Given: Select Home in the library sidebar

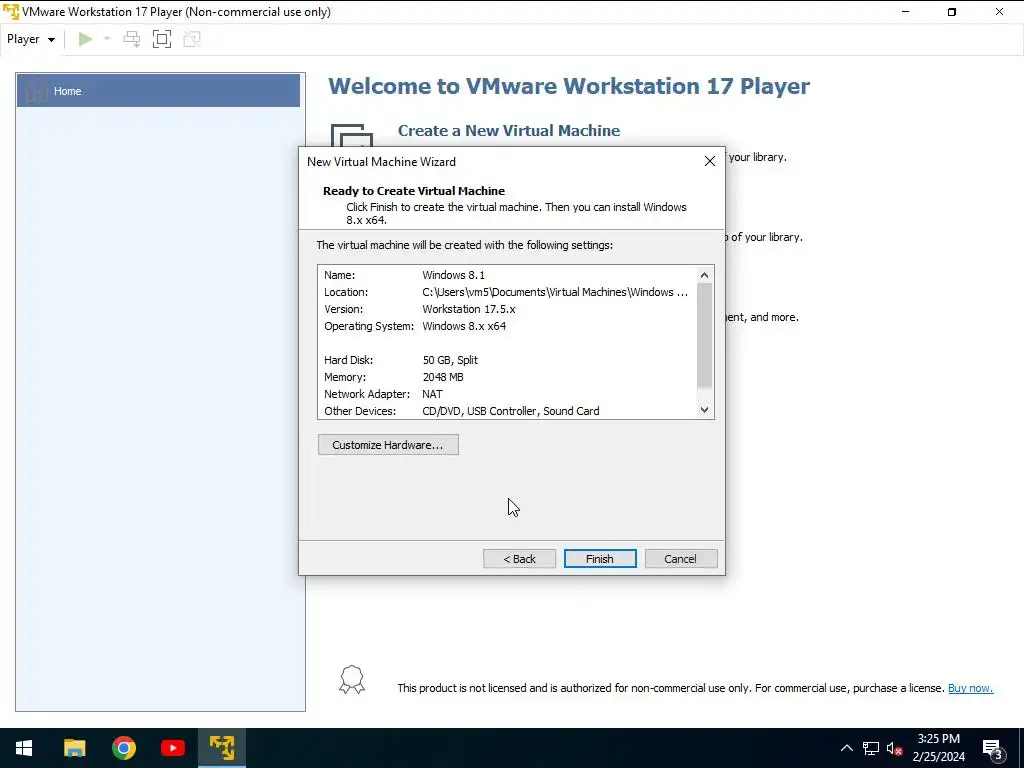Looking at the screenshot, I should [158, 91].
